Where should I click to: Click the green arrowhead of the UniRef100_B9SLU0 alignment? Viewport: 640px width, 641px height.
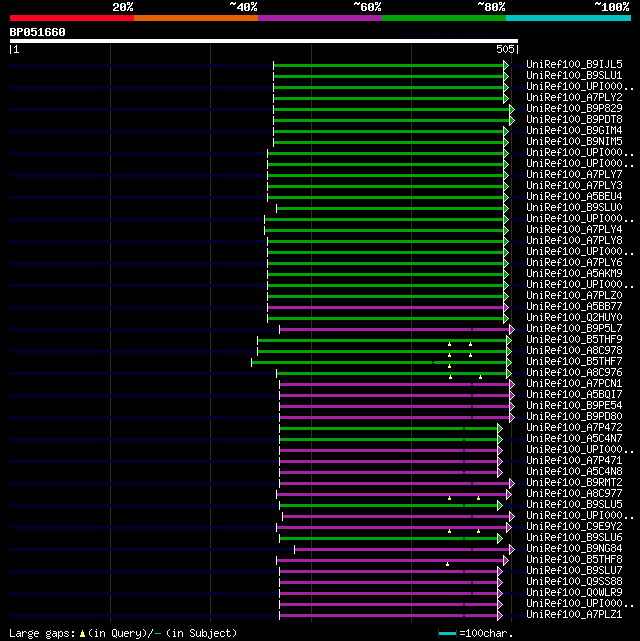click(506, 208)
